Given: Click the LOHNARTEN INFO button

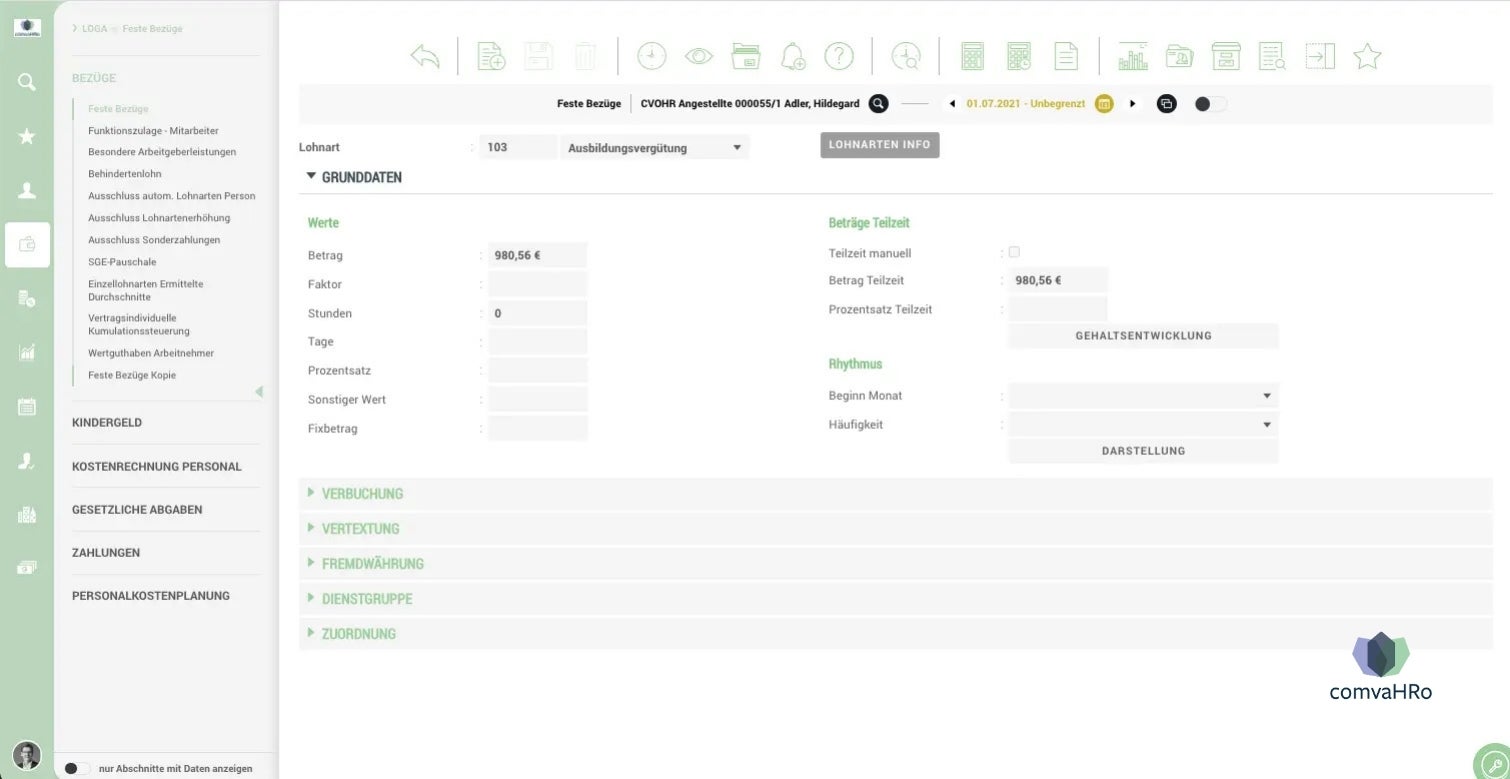Looking at the screenshot, I should 880,145.
